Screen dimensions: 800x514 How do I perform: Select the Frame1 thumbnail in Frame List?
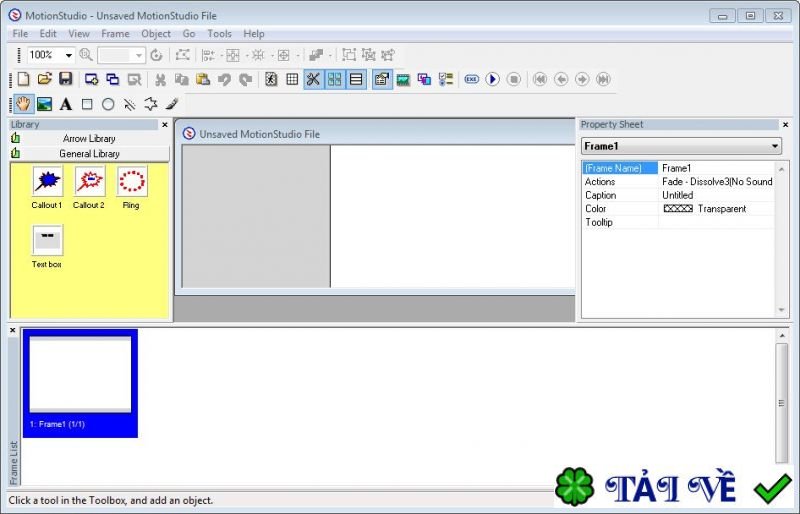pyautogui.click(x=80, y=383)
